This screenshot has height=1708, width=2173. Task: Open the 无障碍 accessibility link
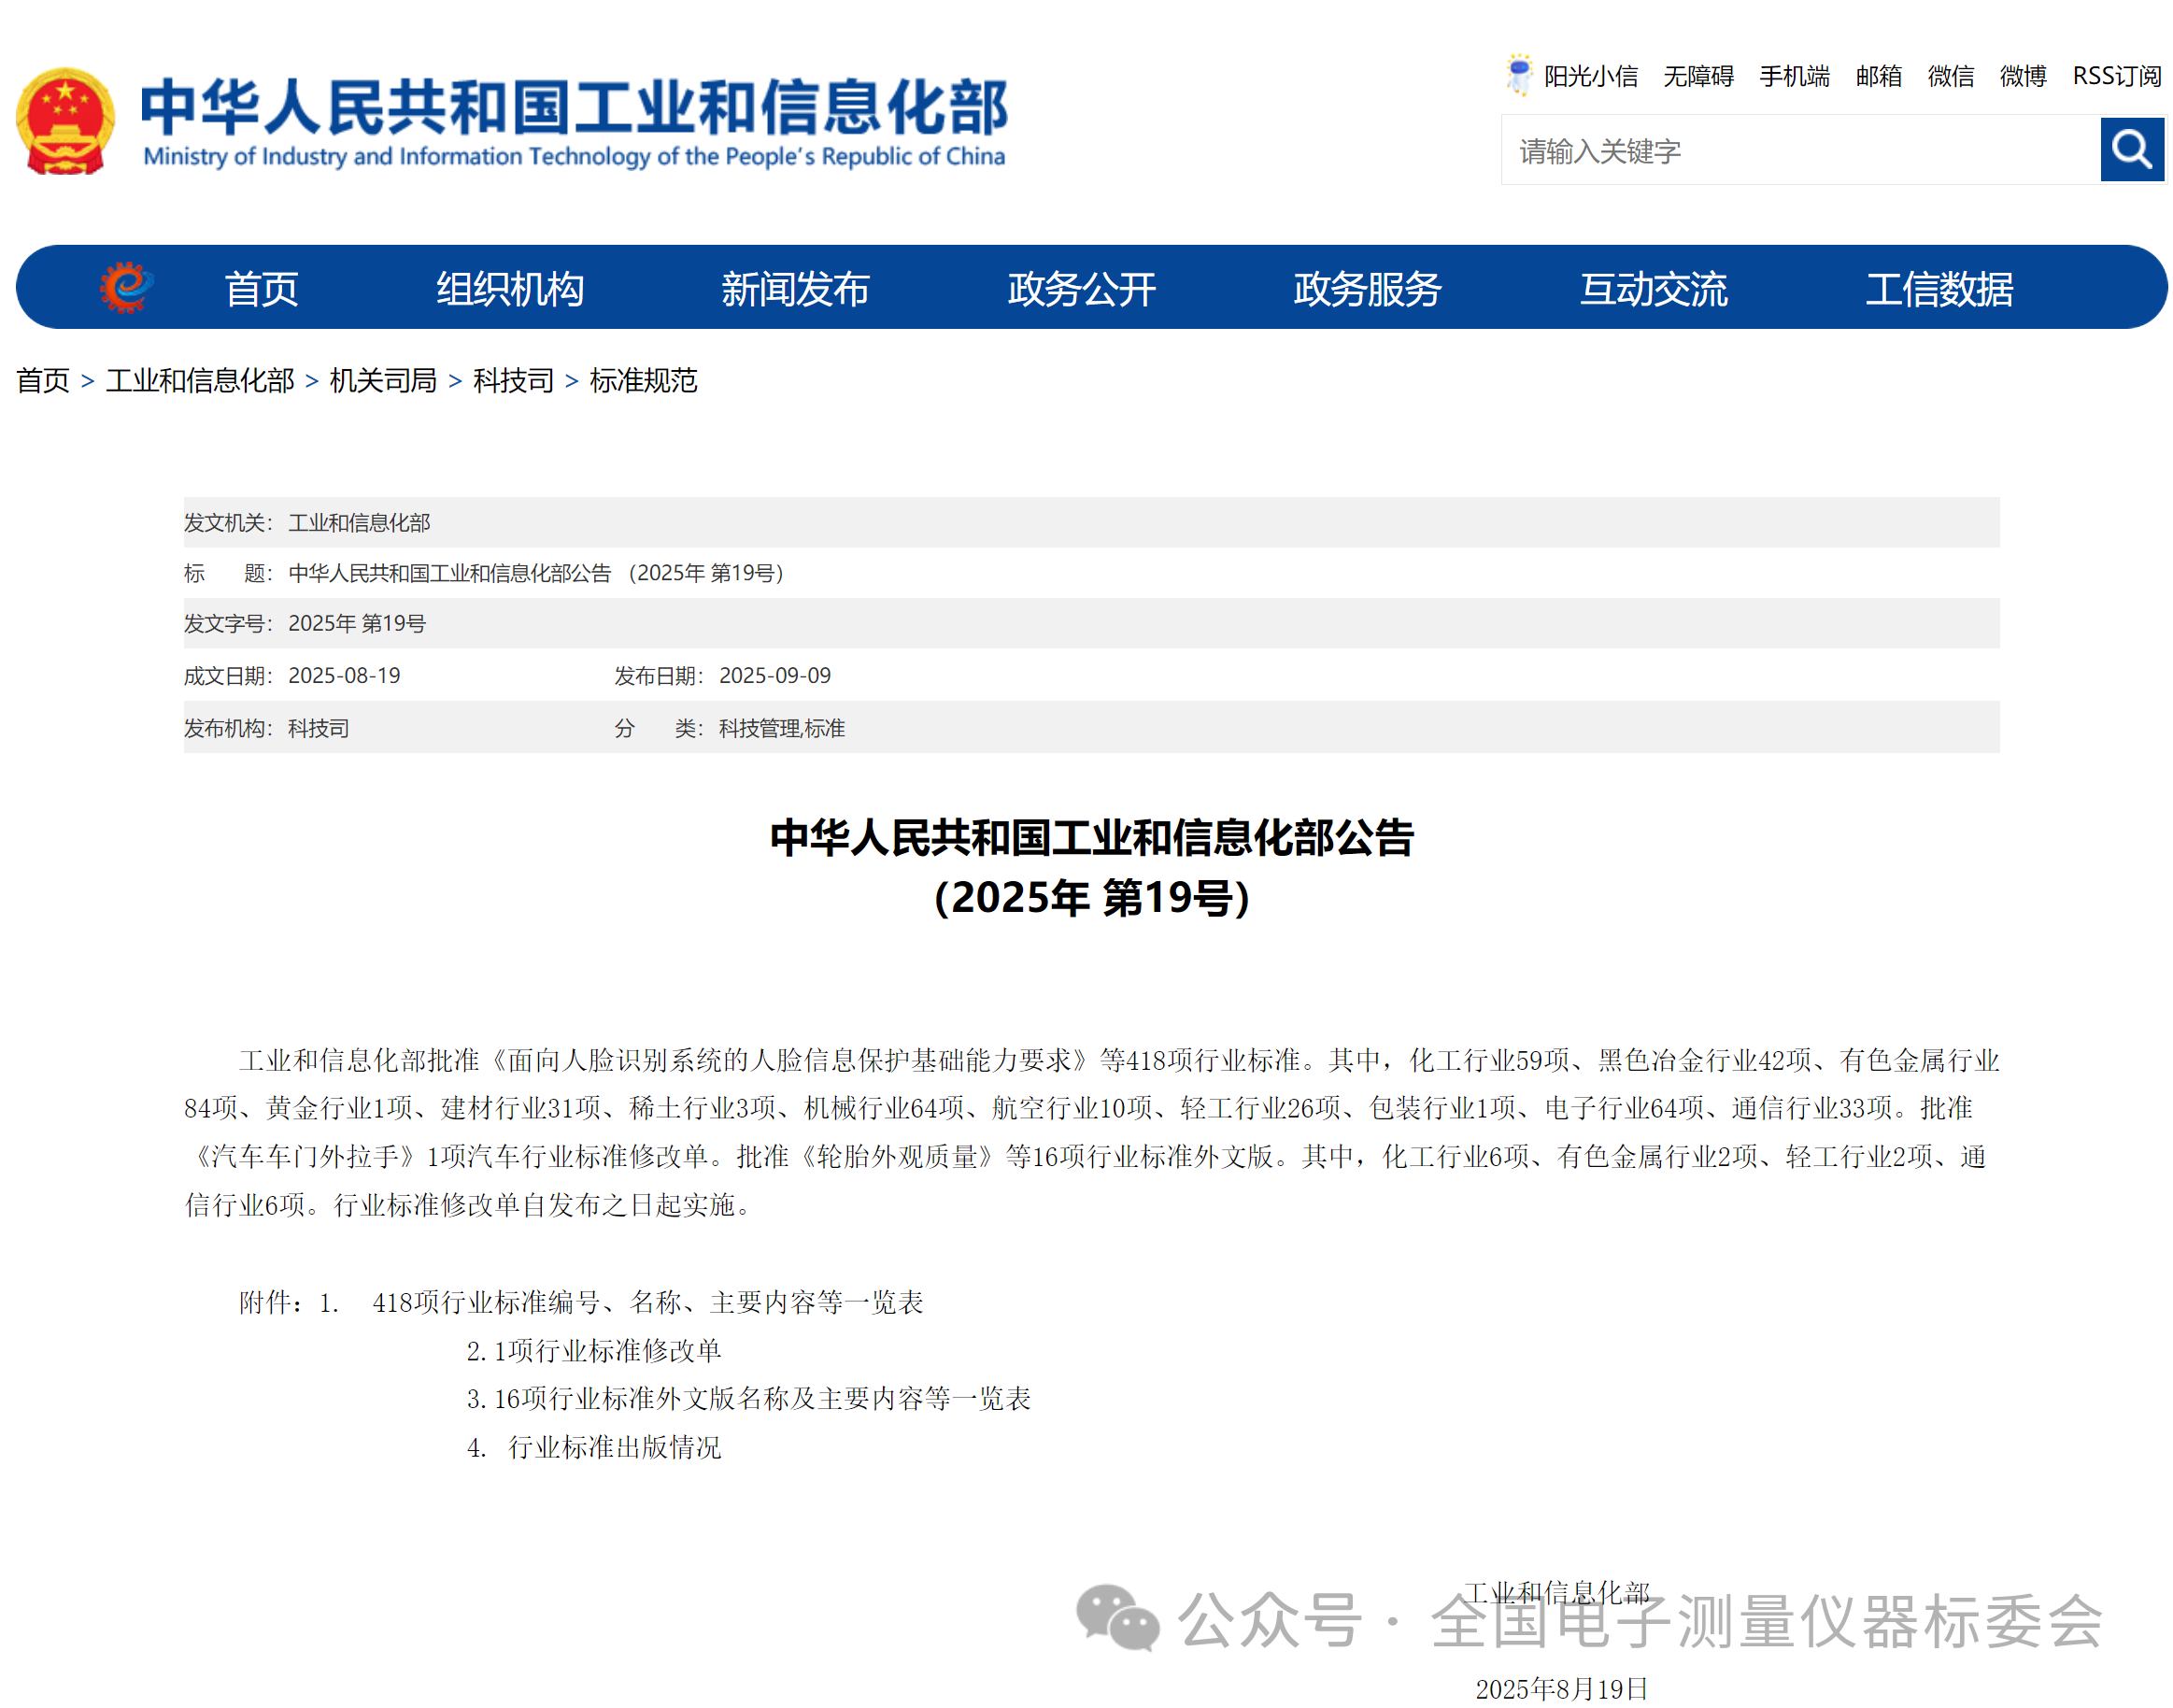1698,76
